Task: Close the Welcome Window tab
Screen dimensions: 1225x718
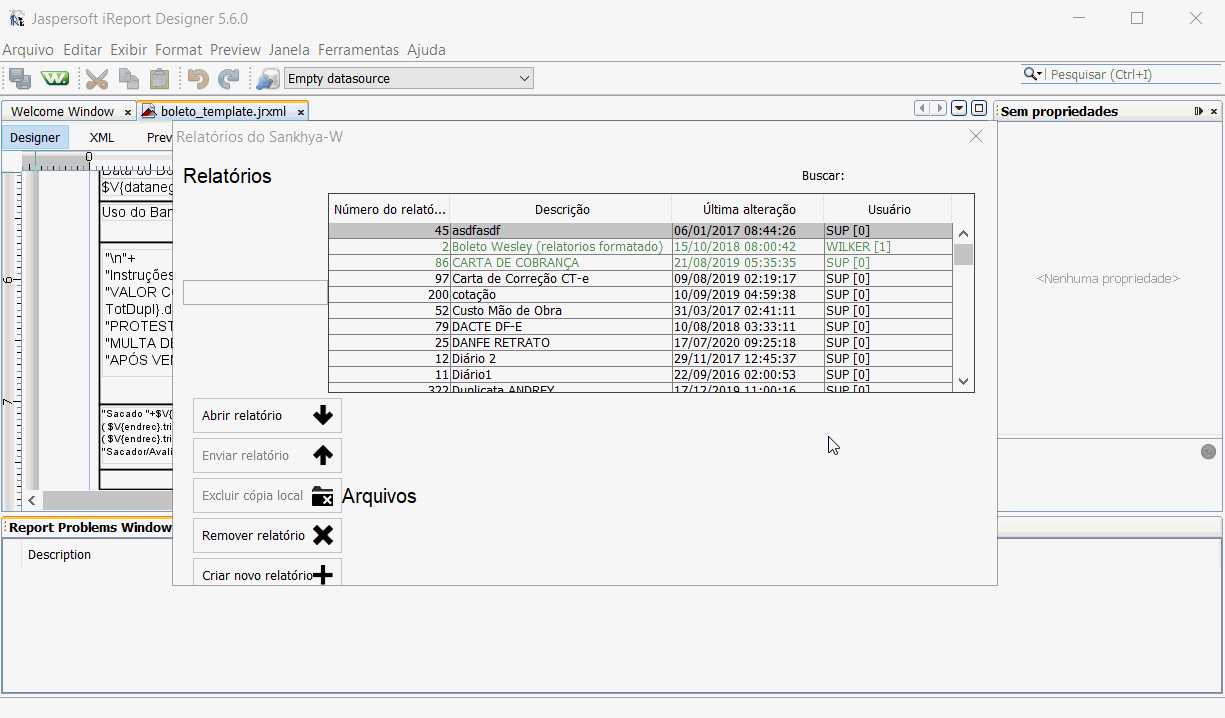Action: point(128,112)
